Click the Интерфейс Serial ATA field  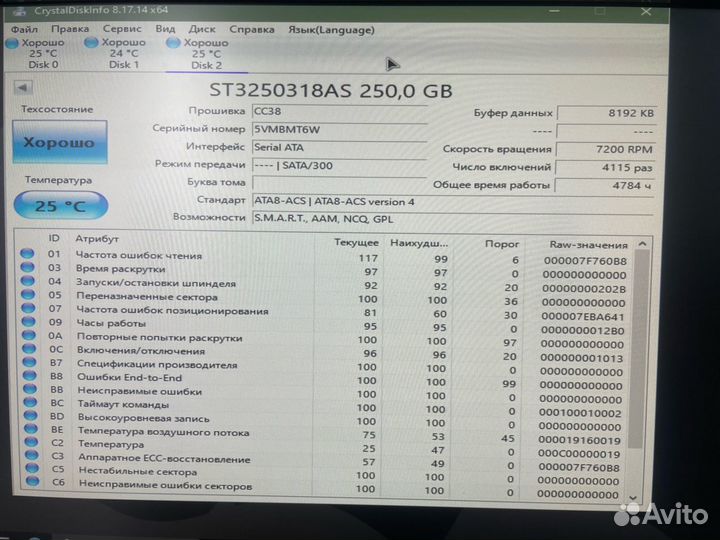[339, 147]
